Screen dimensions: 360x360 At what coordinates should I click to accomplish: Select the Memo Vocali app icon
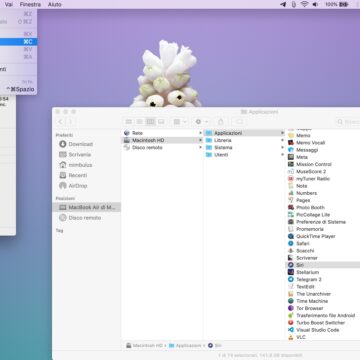(291, 142)
